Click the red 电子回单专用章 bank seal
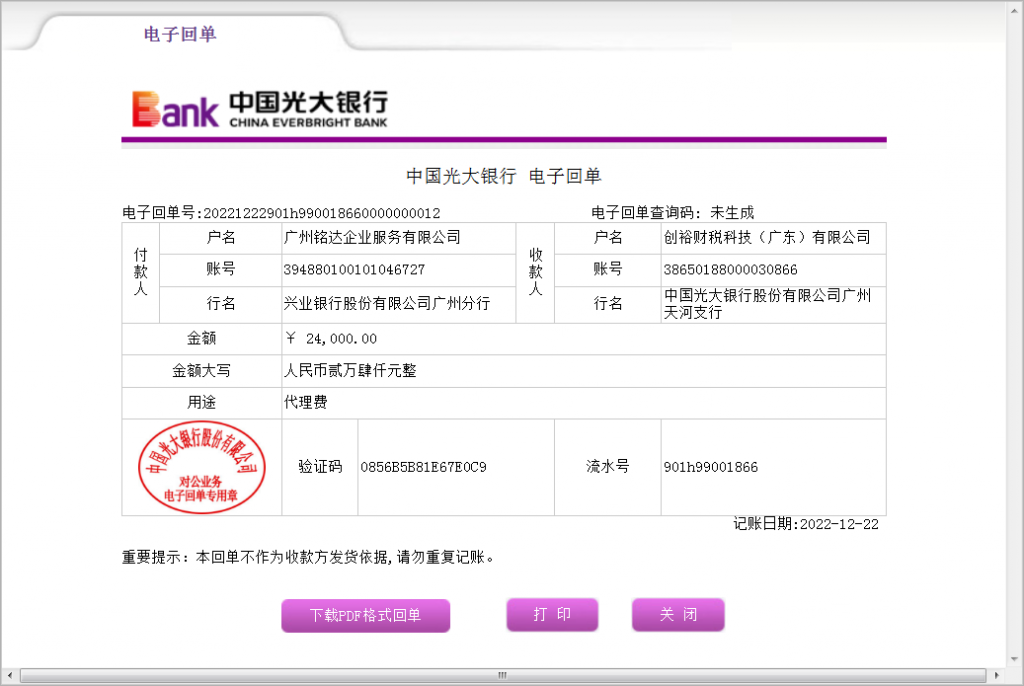Image resolution: width=1024 pixels, height=686 pixels. [202, 467]
